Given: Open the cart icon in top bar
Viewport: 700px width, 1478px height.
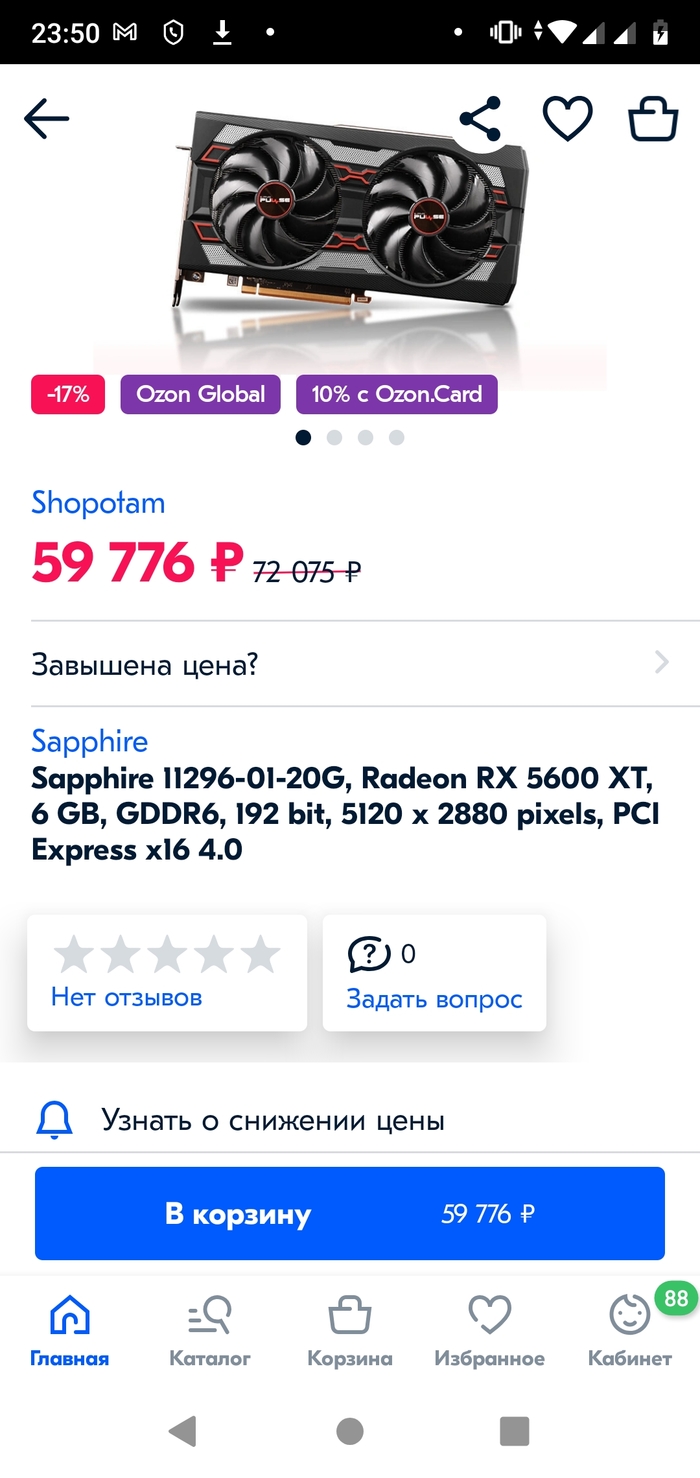Looking at the screenshot, I should pos(652,120).
